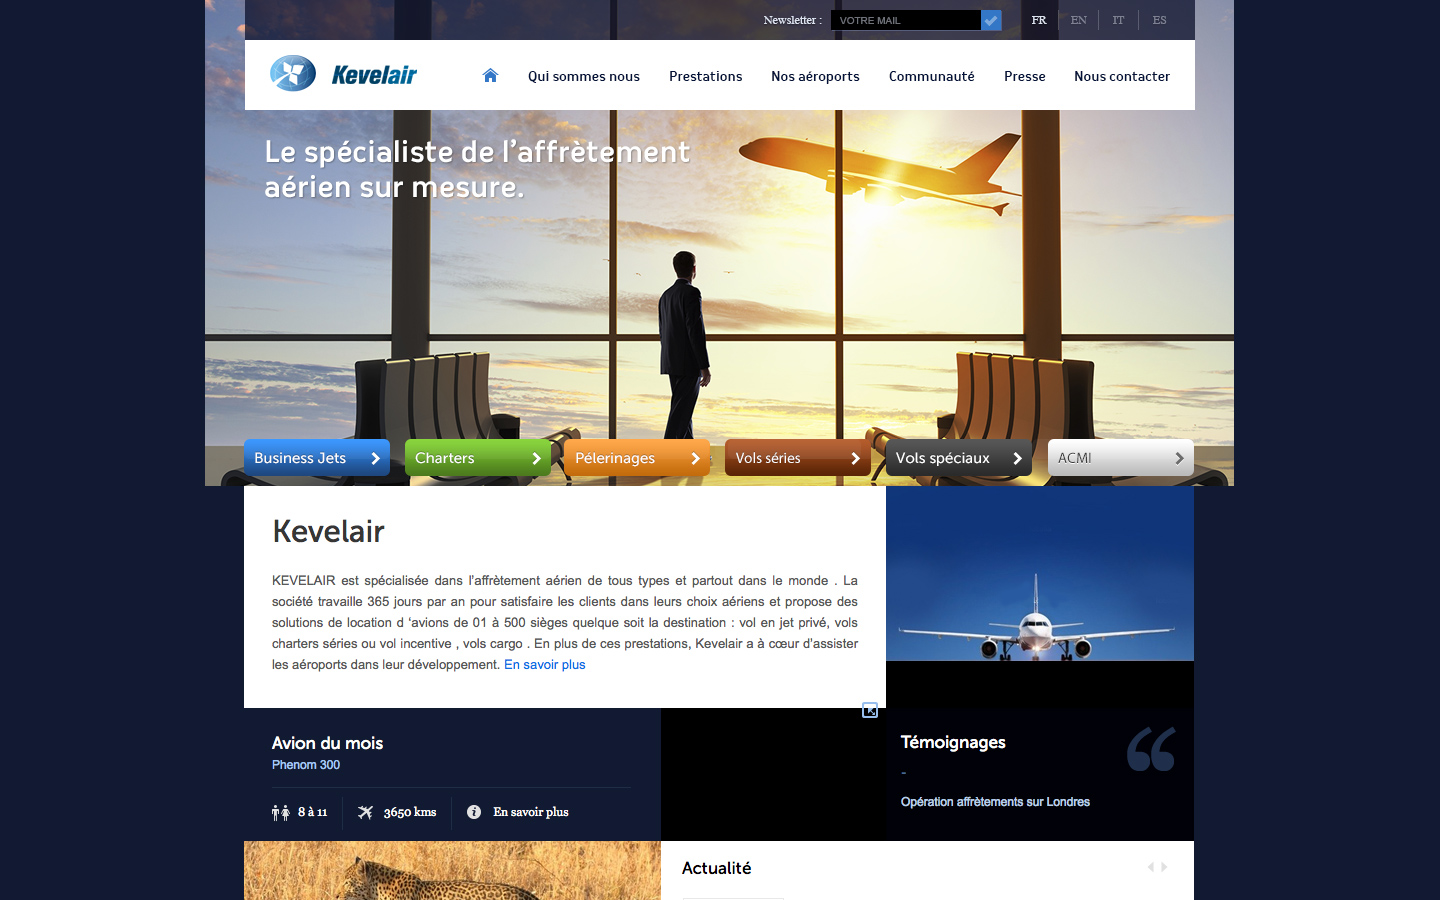Open the Nos aéroports menu
1440x900 pixels.
(x=815, y=76)
